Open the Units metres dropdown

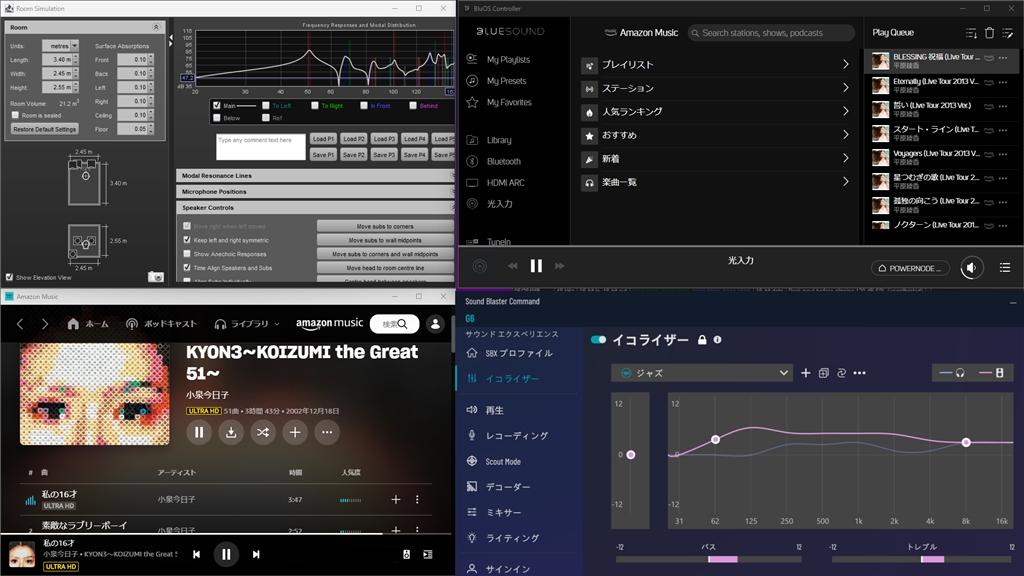coord(61,46)
